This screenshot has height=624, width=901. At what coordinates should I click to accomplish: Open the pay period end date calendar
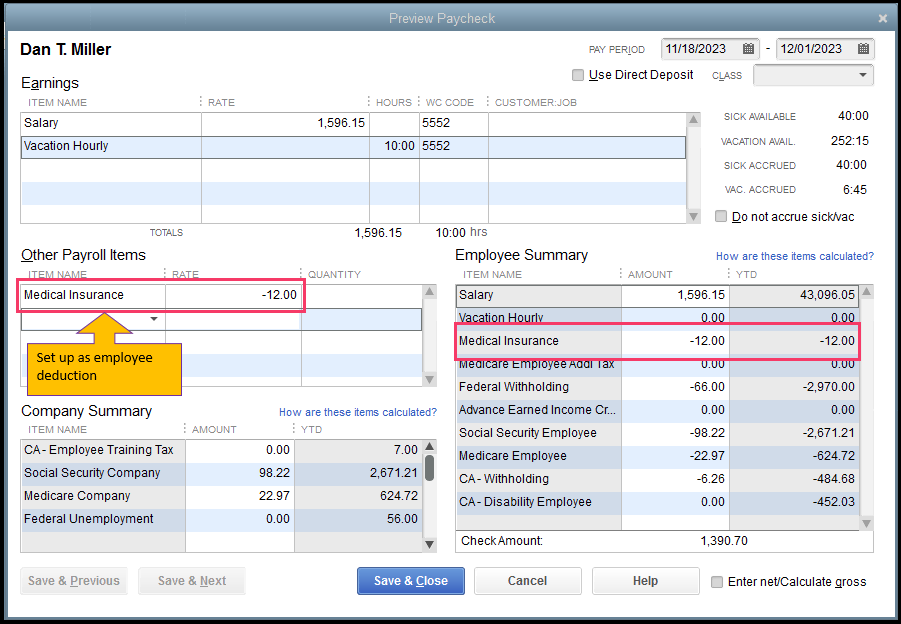[863, 49]
